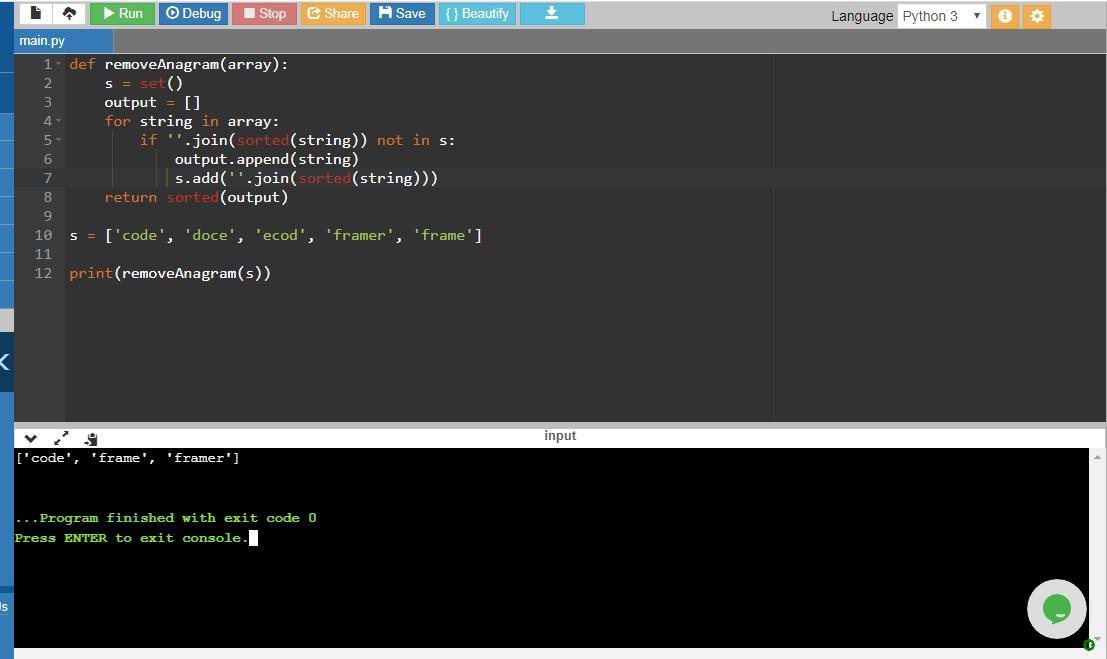Click the copy console output icon
The image size is (1107, 659).
pyautogui.click(x=91, y=438)
